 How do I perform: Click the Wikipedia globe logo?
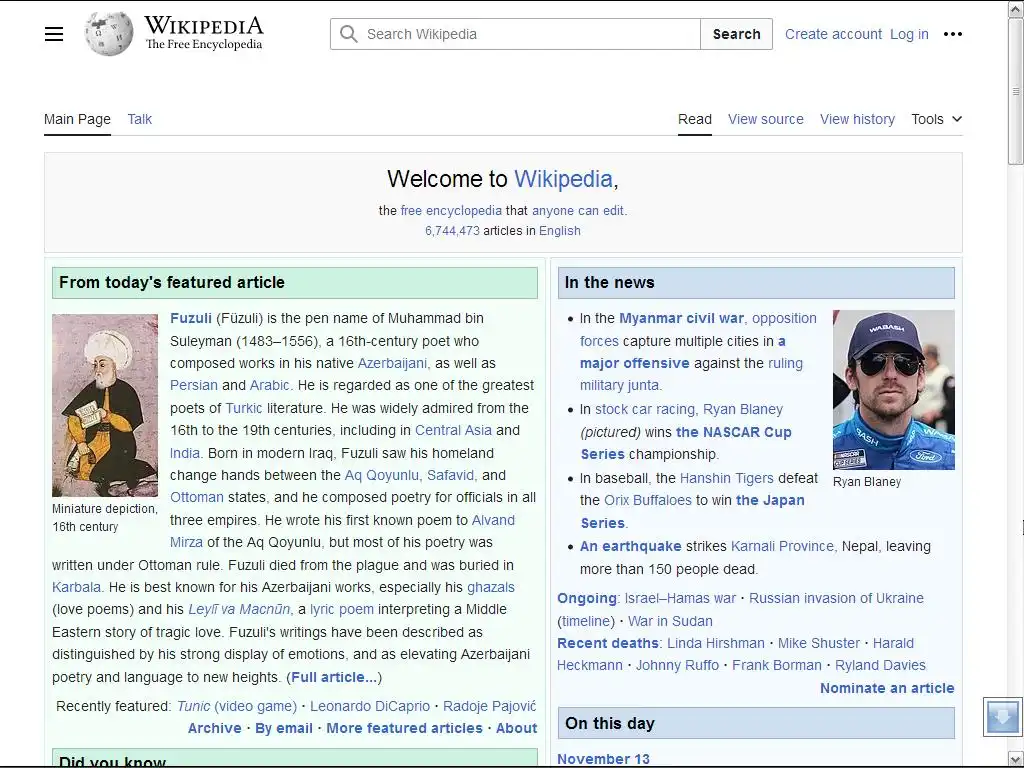[x=108, y=34]
